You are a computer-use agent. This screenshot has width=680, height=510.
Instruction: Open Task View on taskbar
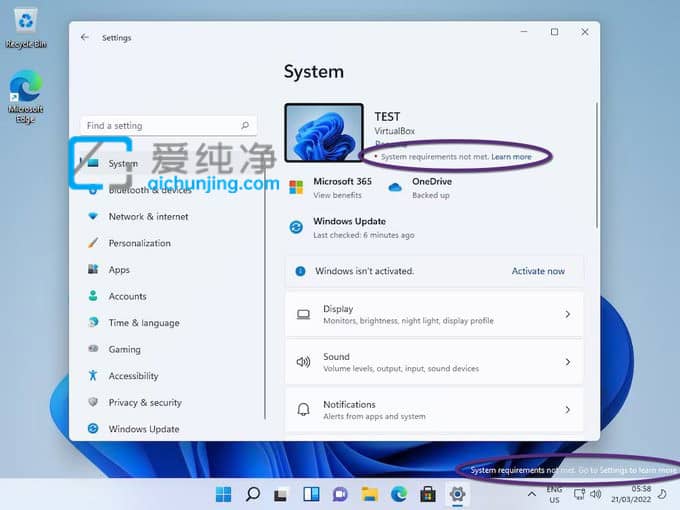[281, 494]
